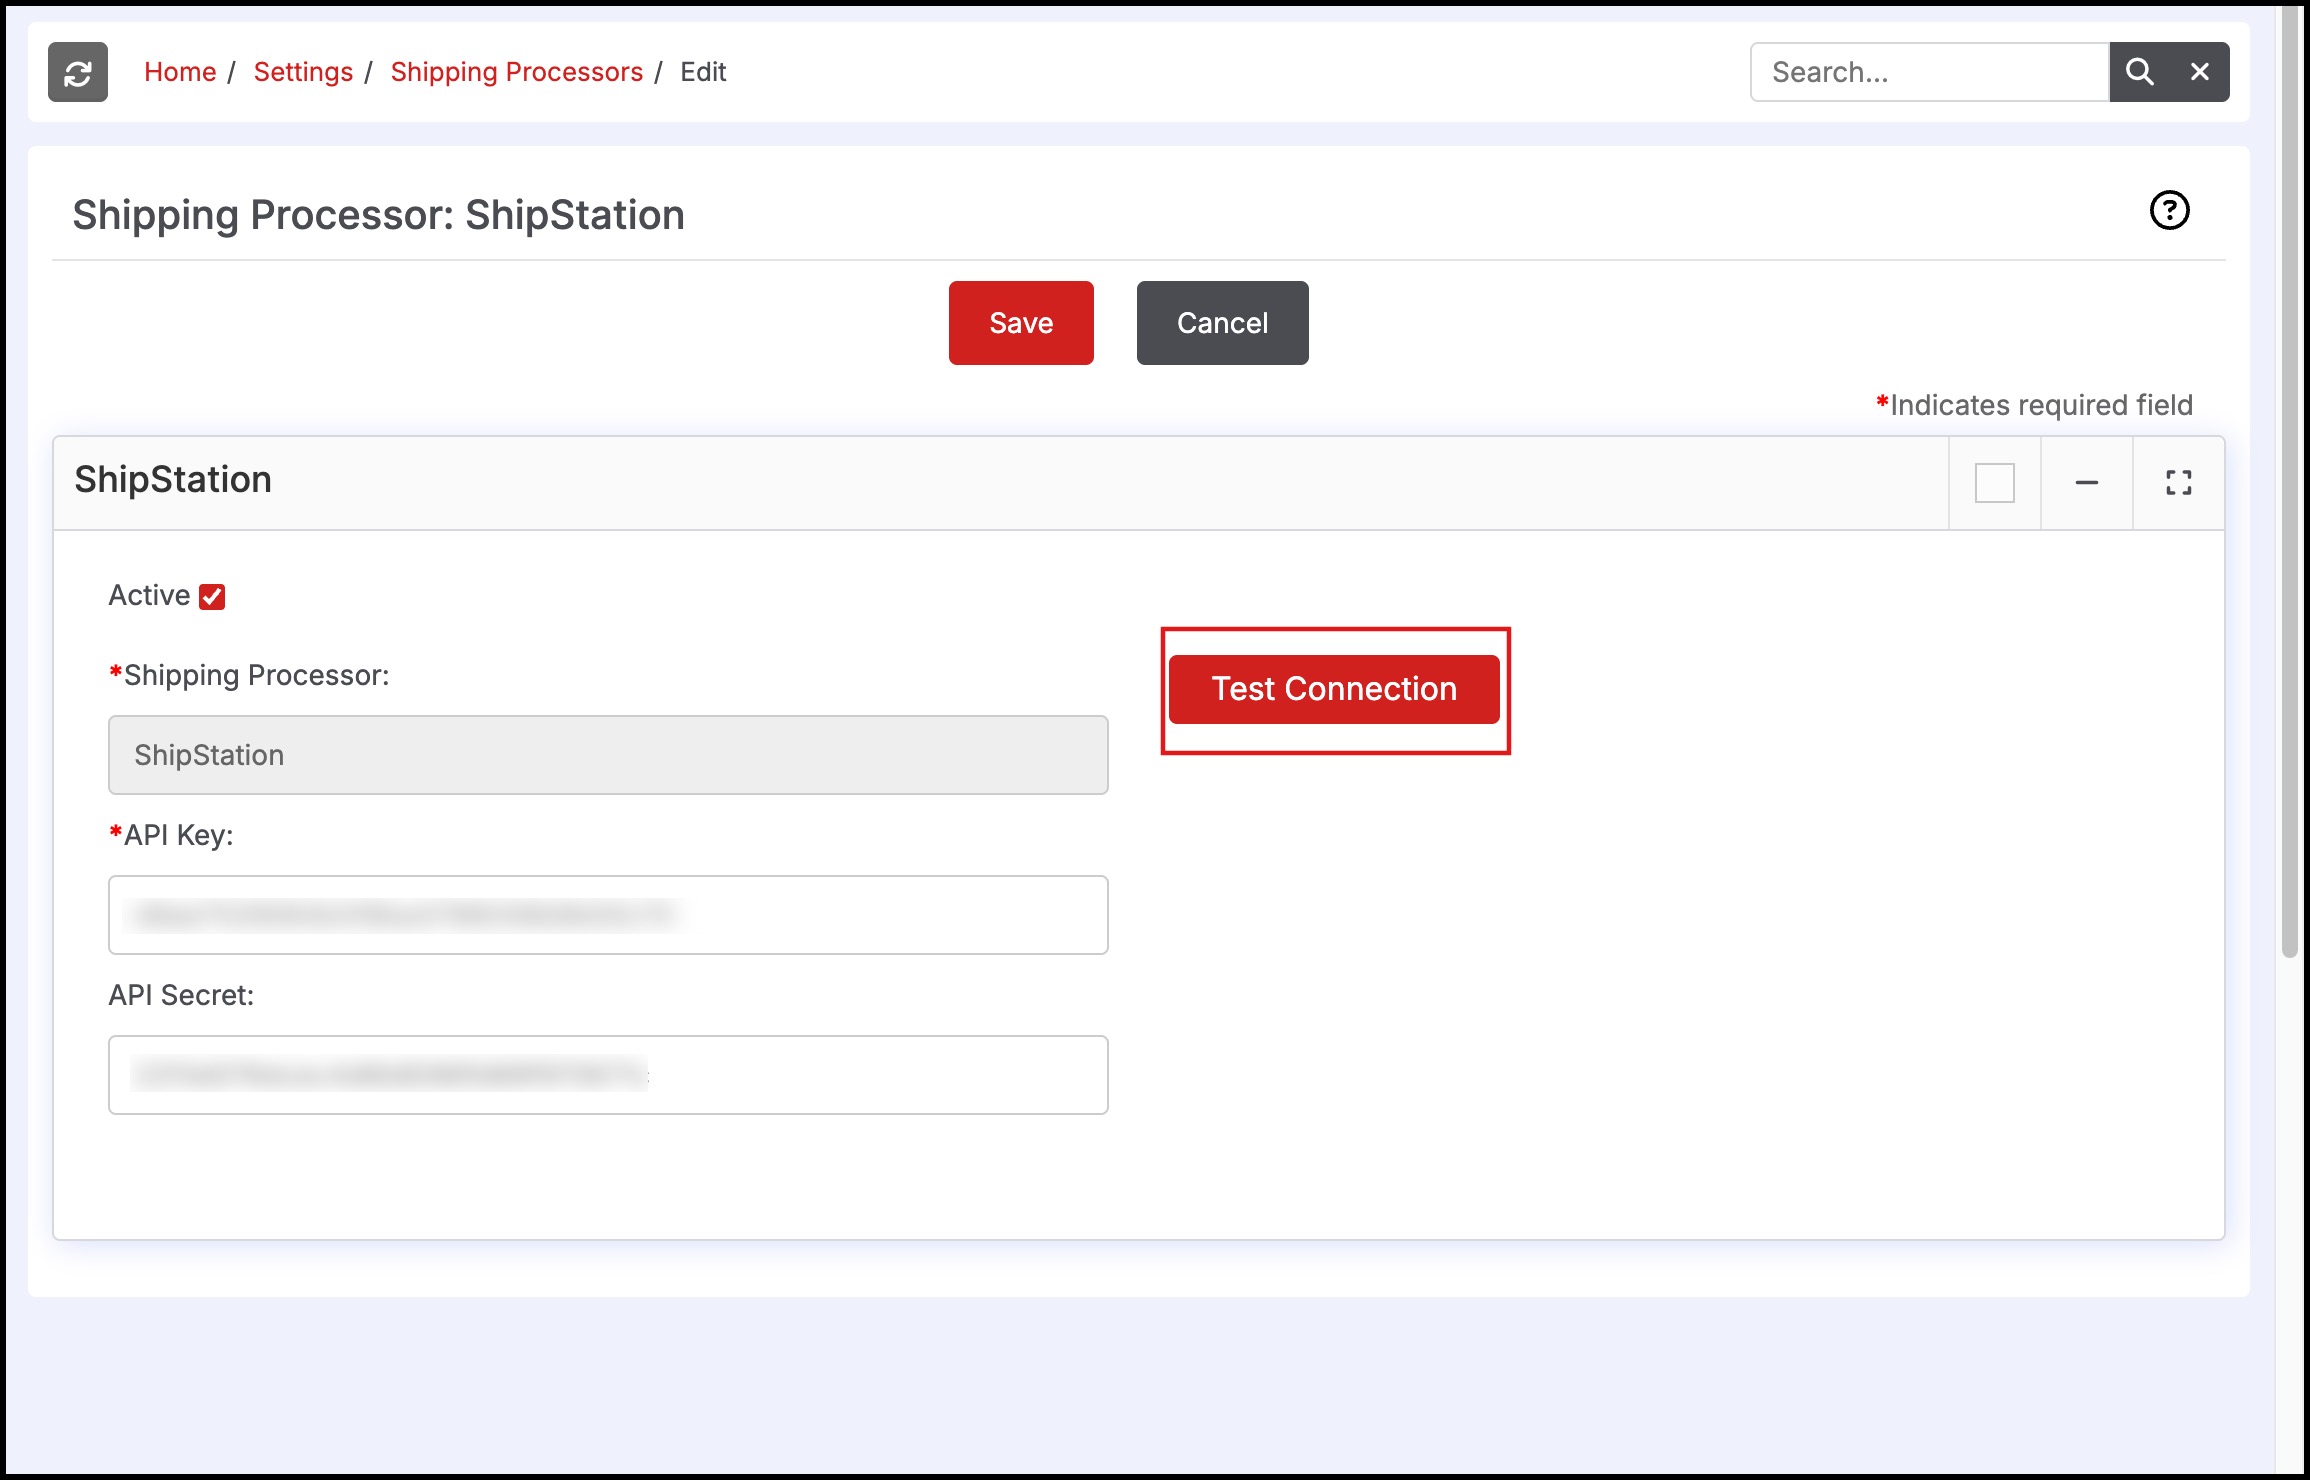Open help via the question mark icon
Viewport: 2310px width, 1480px height.
point(2169,211)
